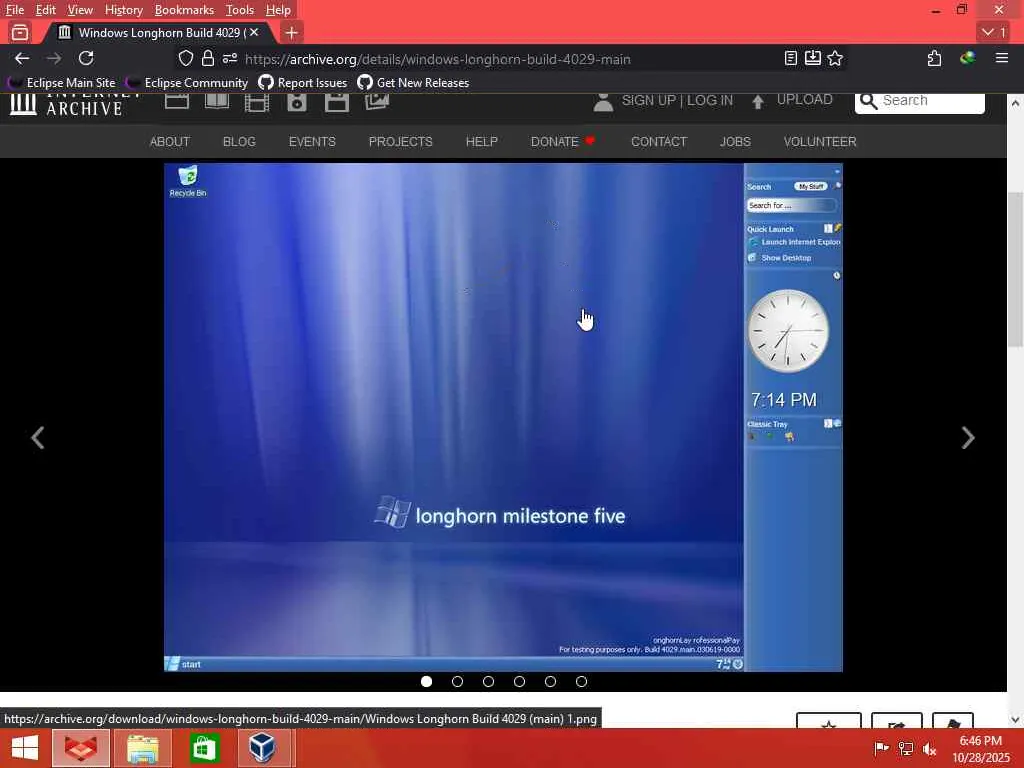Select the fifth carousel dot

click(x=551, y=681)
